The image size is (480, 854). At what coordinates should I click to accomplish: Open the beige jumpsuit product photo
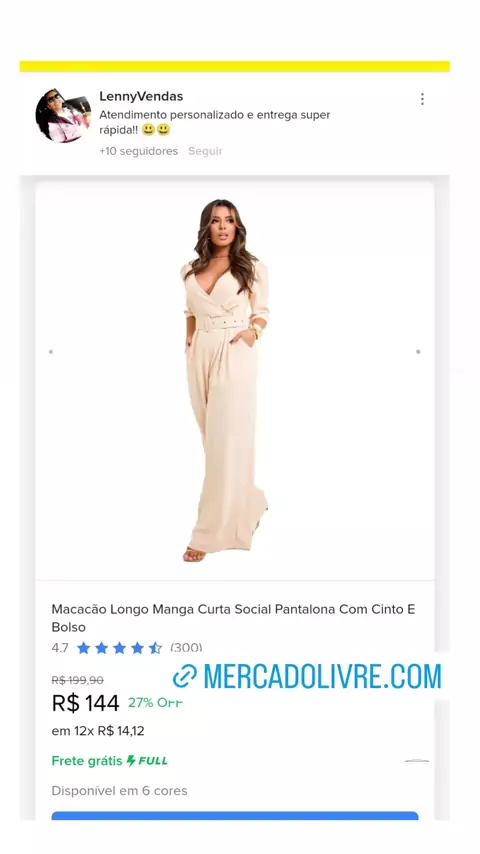226,380
